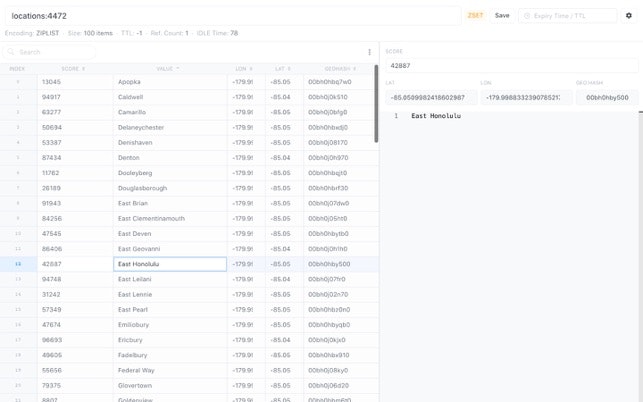Edit the SCORE field showing 42887
Image resolution: width=643 pixels, height=402 pixels.
point(511,66)
